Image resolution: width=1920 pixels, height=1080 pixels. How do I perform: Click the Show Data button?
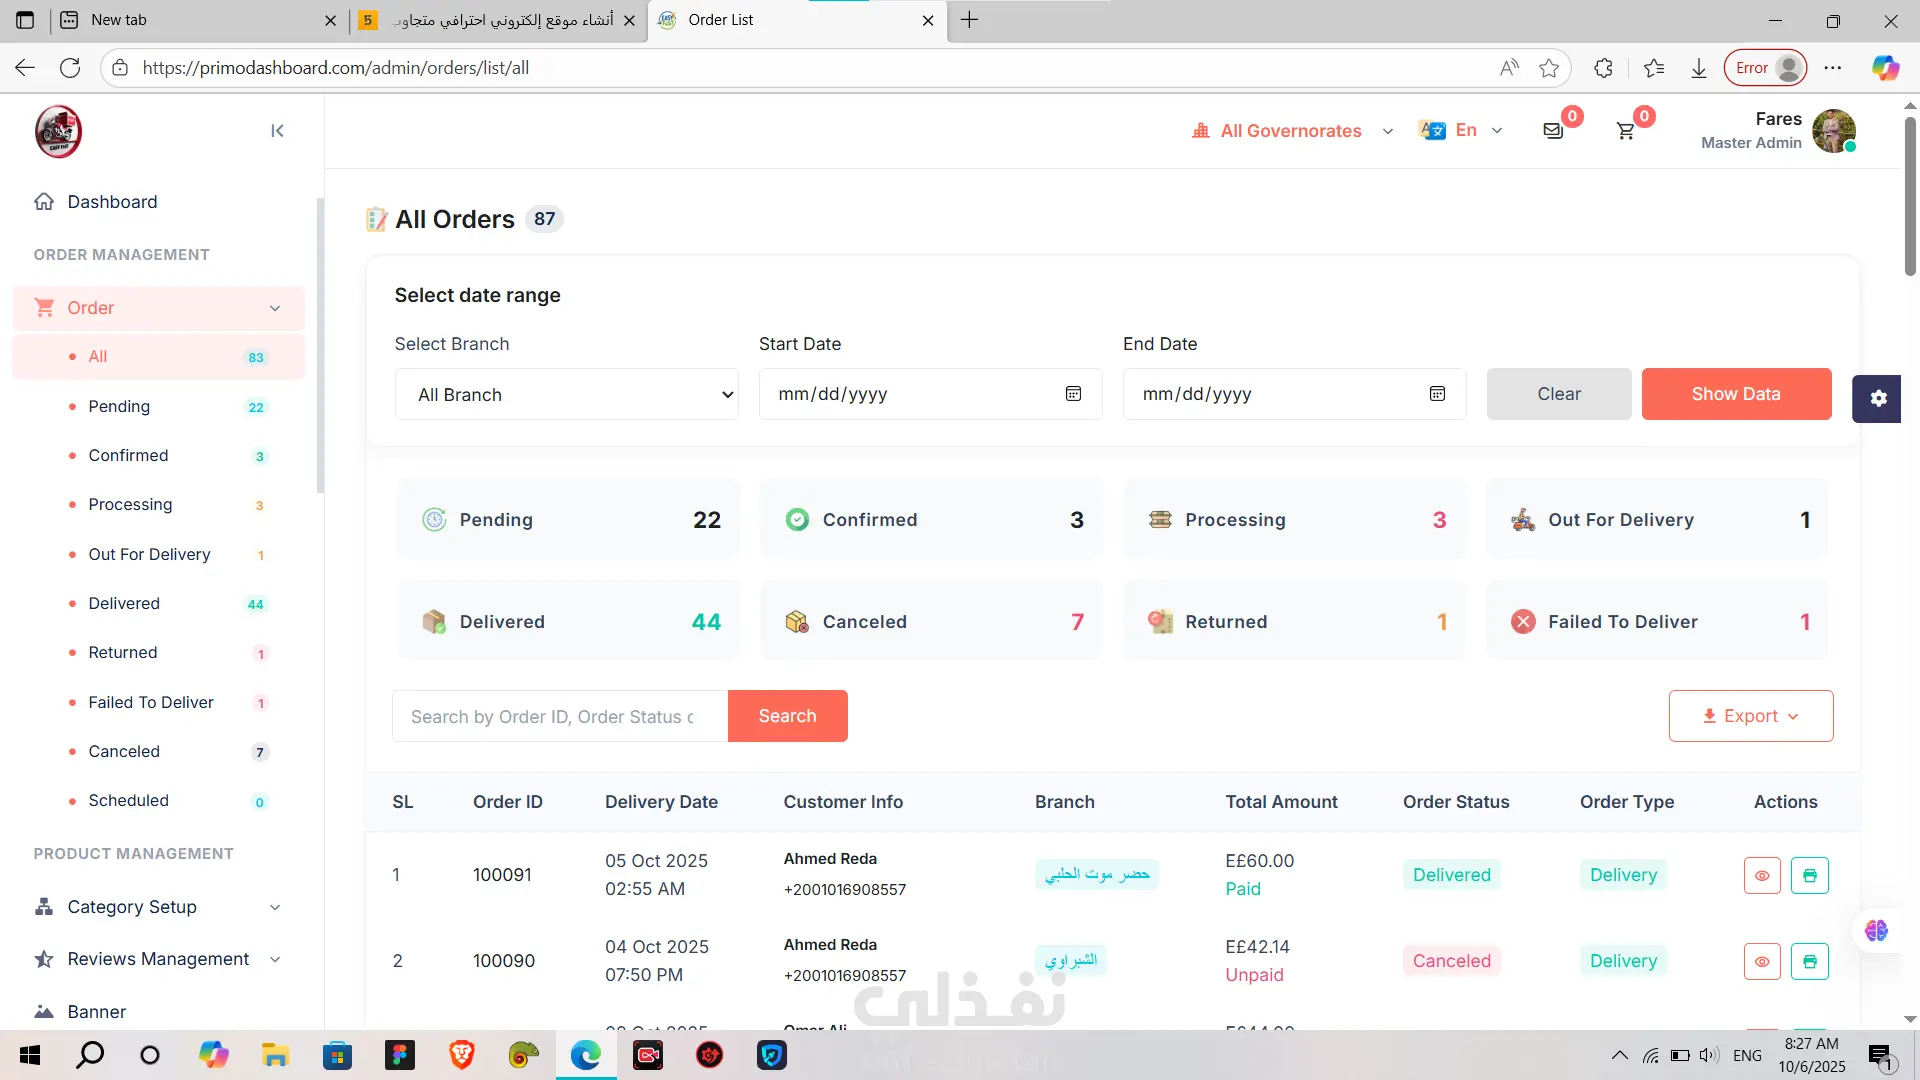coord(1736,394)
